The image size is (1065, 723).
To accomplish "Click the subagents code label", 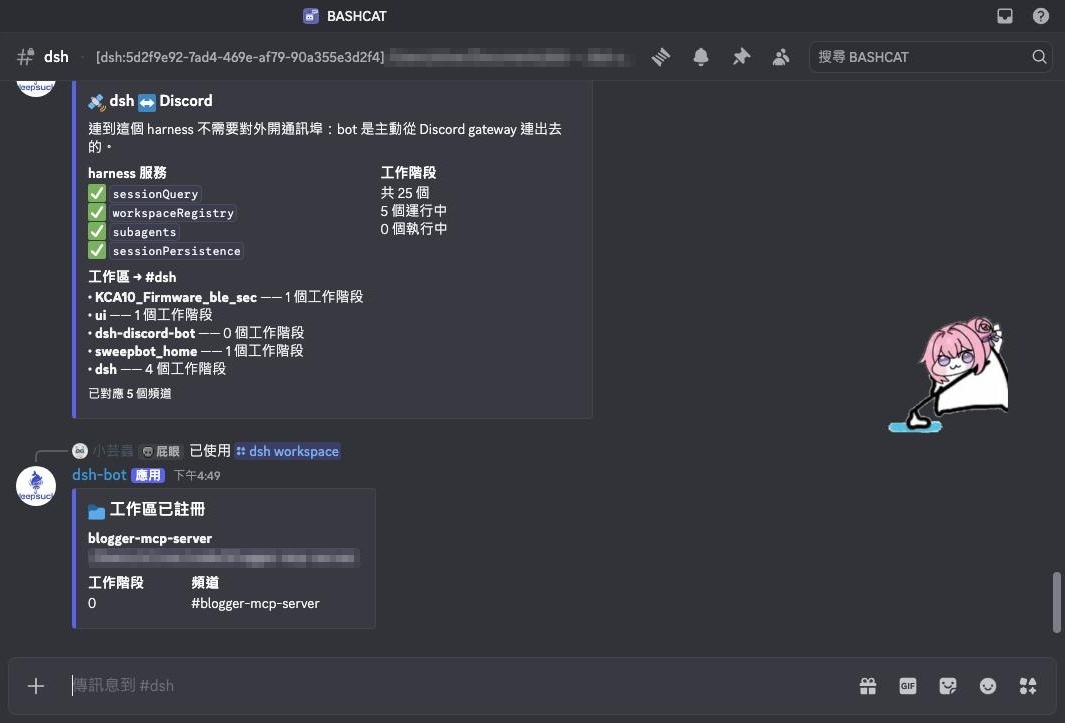I will pos(145,232).
